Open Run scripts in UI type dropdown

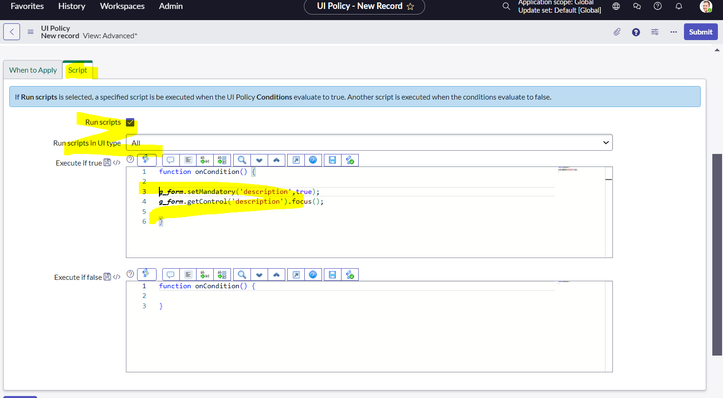coord(369,143)
